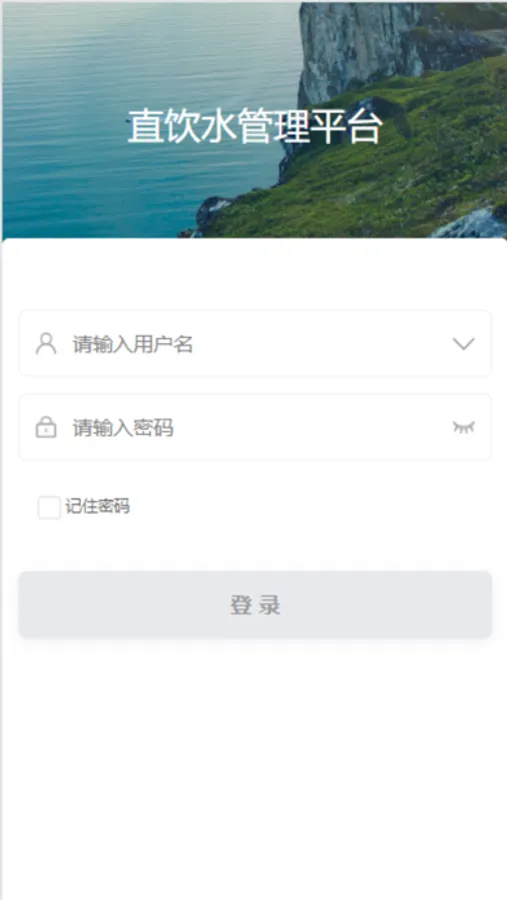The image size is (507, 900).
Task: Click the 直饮水管理平台 title text
Action: pos(254,127)
